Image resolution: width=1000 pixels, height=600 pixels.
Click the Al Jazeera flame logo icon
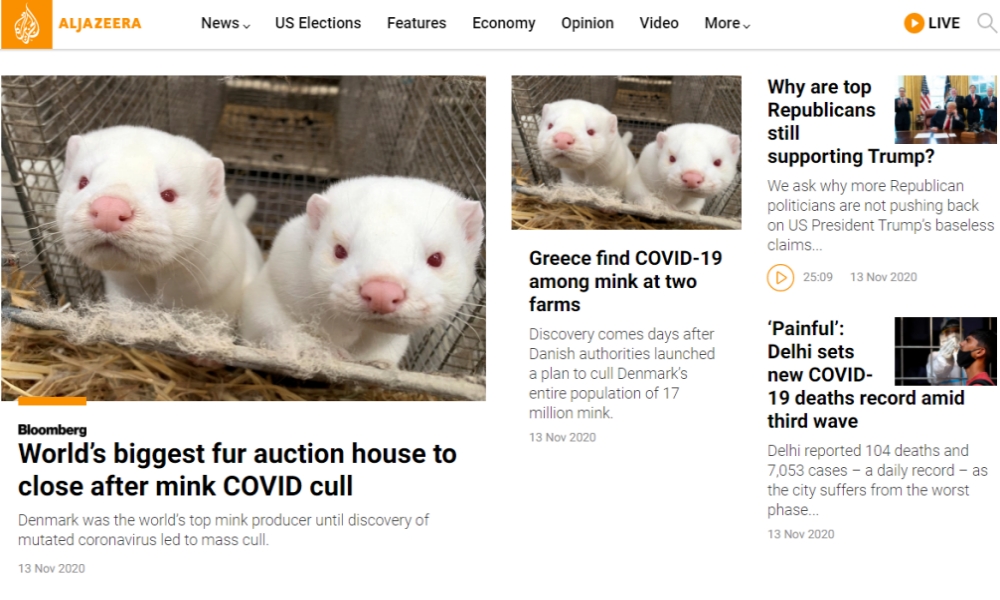[x=26, y=24]
